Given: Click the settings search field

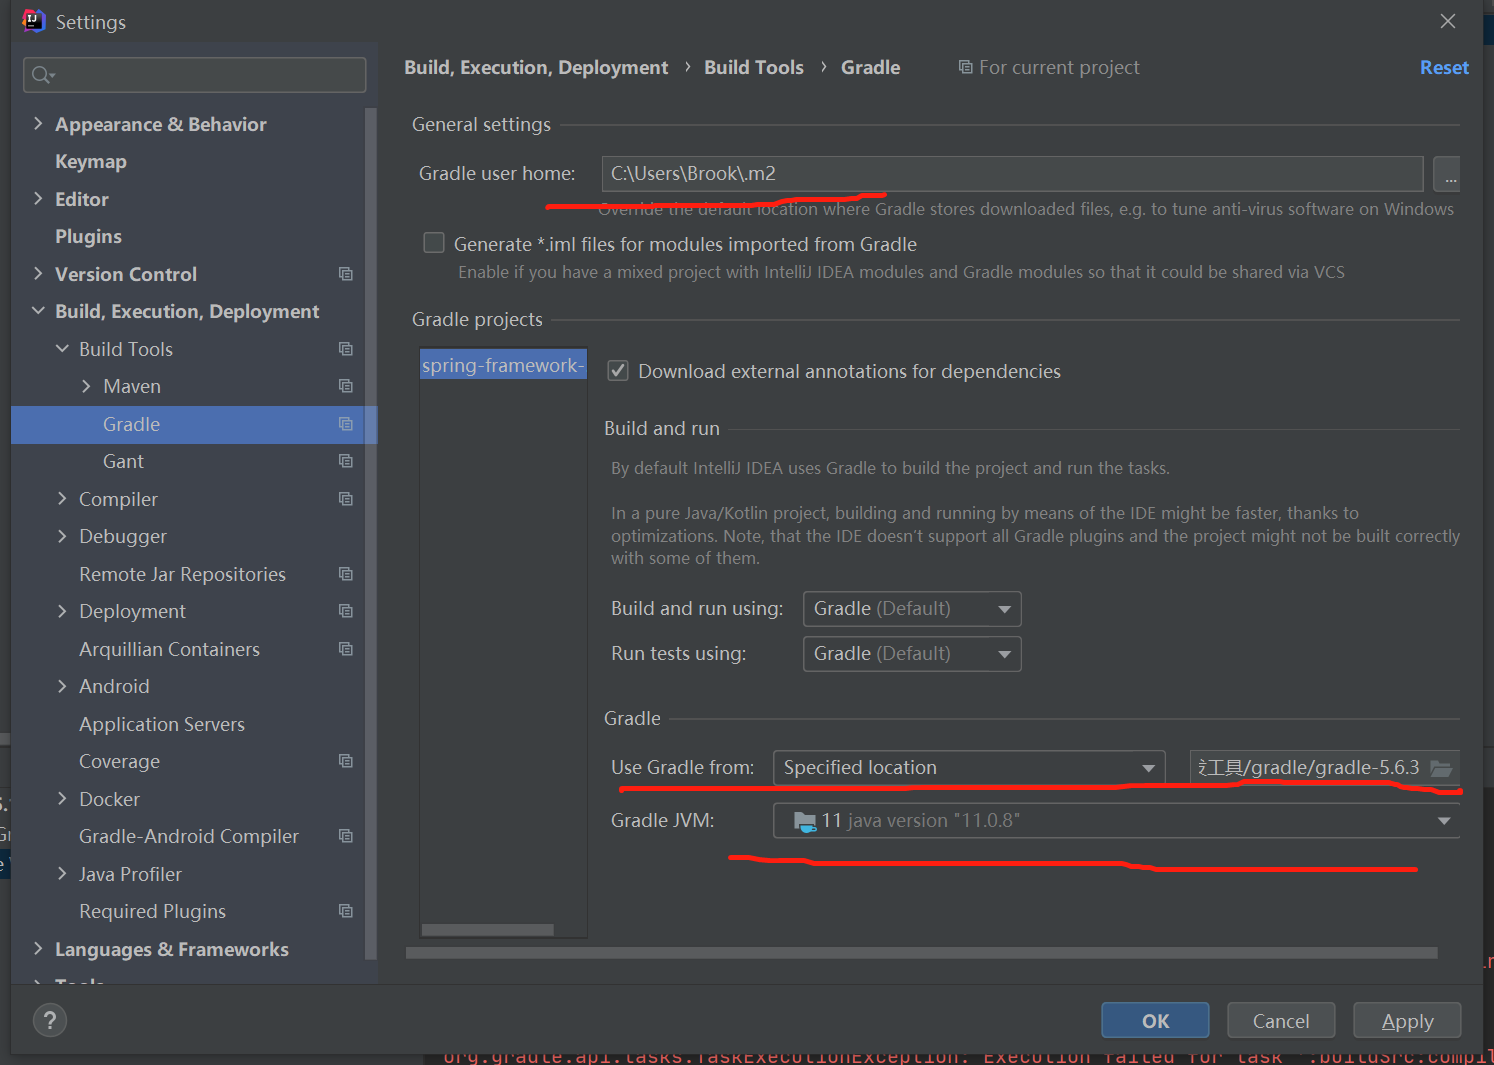Looking at the screenshot, I should pos(194,75).
